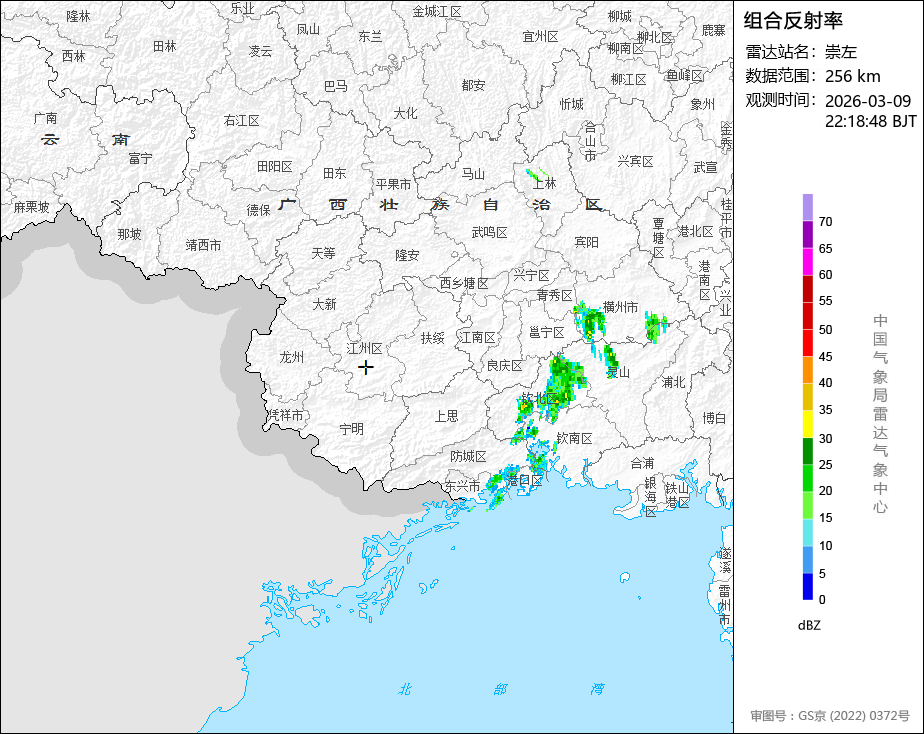Click the 那坡 county label
The height and width of the screenshot is (734, 924).
(x=129, y=234)
